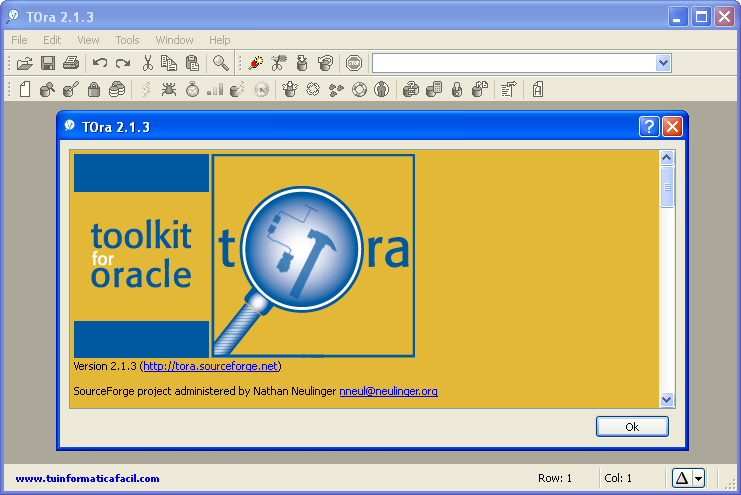Viewport: 741px width, 495px height.
Task: Expand the connection combo box dropdown arrow
Action: click(x=663, y=63)
